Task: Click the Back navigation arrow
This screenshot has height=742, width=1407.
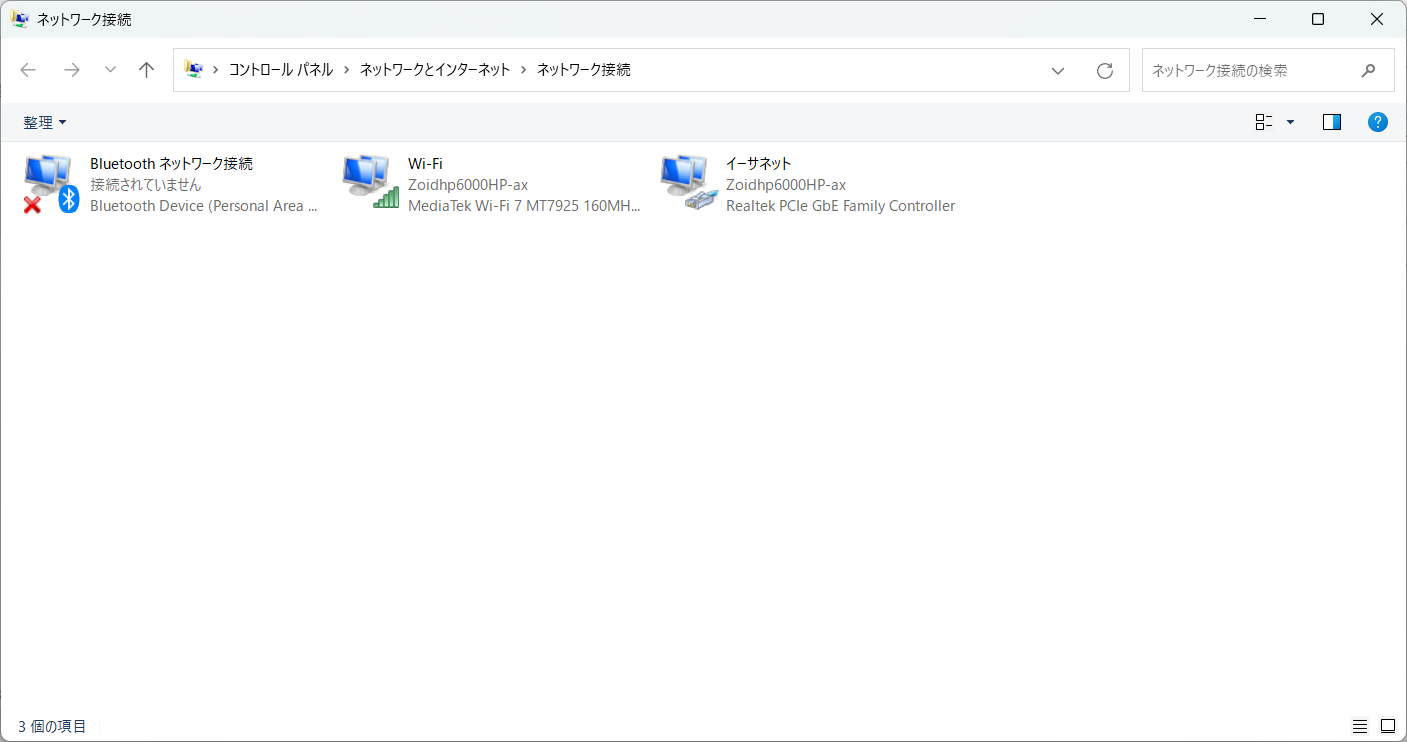Action: pyautogui.click(x=28, y=70)
